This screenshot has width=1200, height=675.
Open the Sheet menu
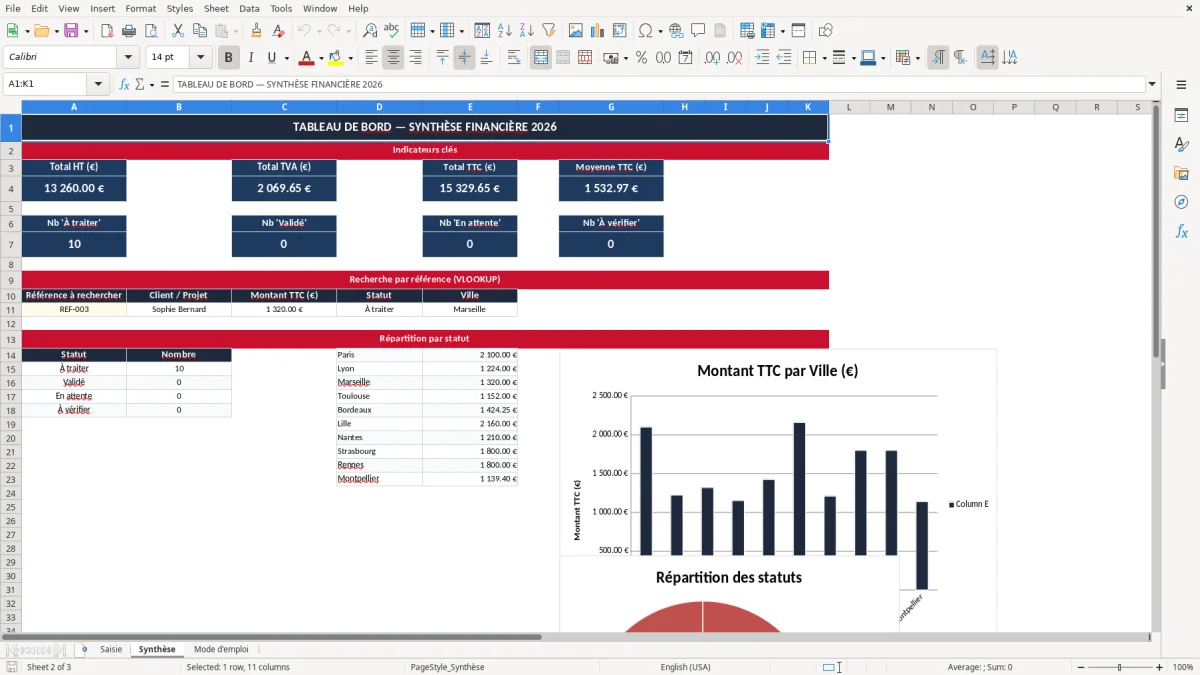point(216,8)
